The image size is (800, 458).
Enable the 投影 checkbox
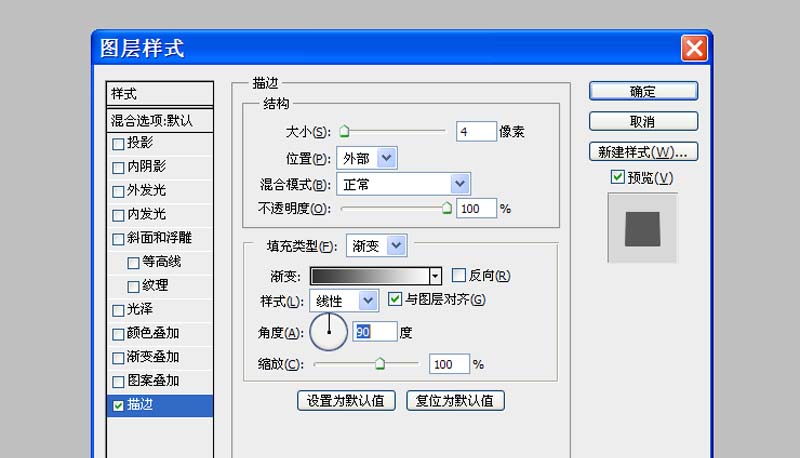(119, 143)
